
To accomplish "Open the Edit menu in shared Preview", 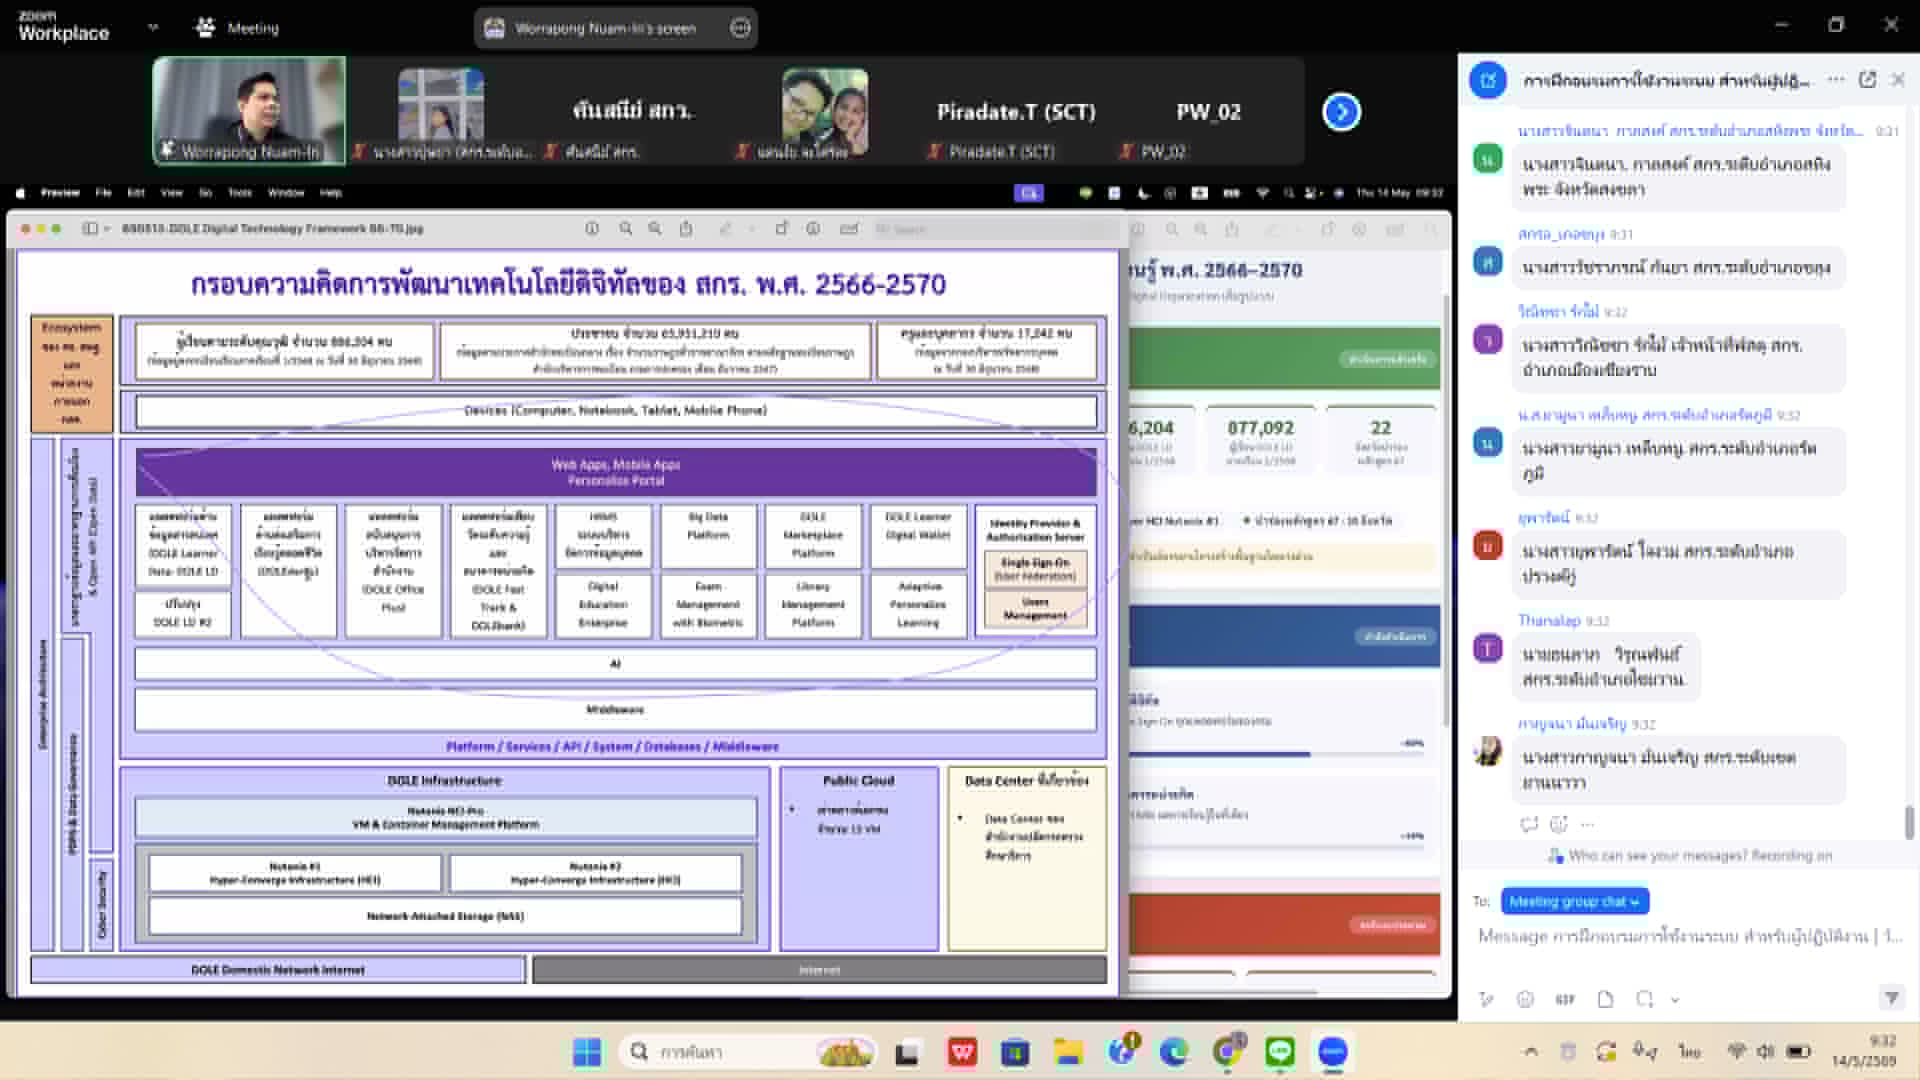I will [x=136, y=193].
